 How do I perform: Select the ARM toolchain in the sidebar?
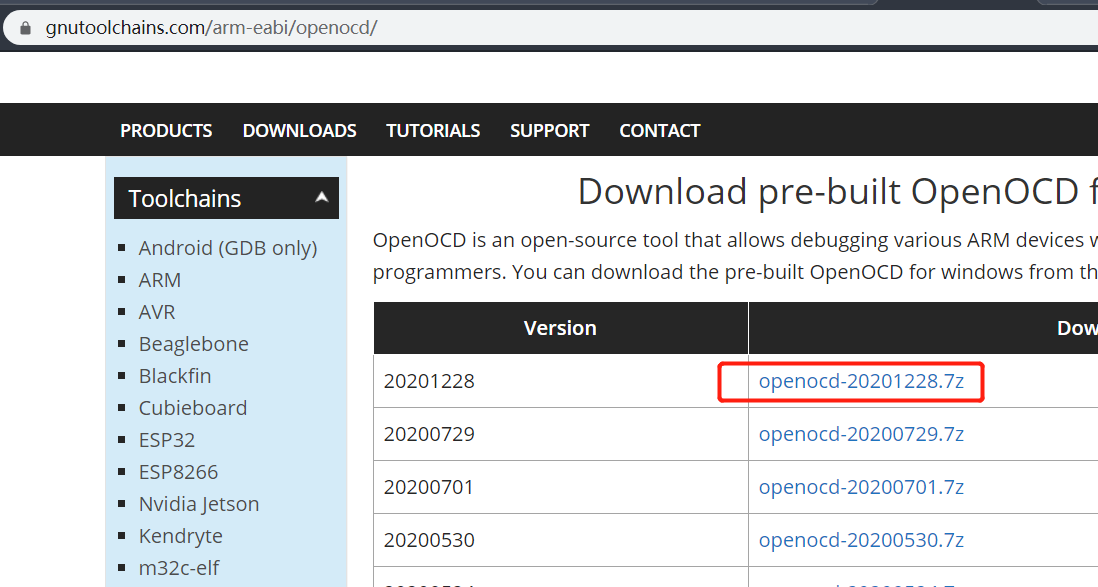[x=160, y=280]
